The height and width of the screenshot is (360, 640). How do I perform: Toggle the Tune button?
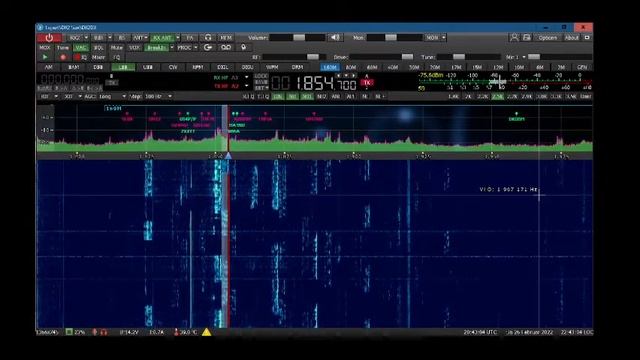coord(63,48)
